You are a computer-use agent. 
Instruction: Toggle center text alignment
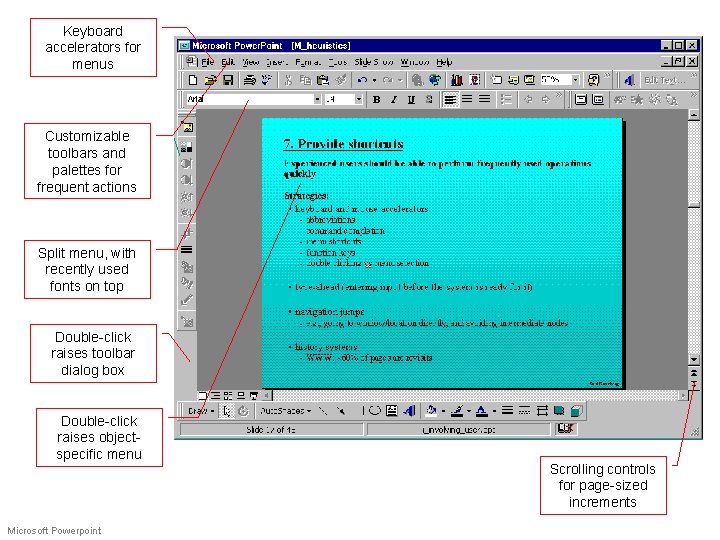[x=467, y=100]
